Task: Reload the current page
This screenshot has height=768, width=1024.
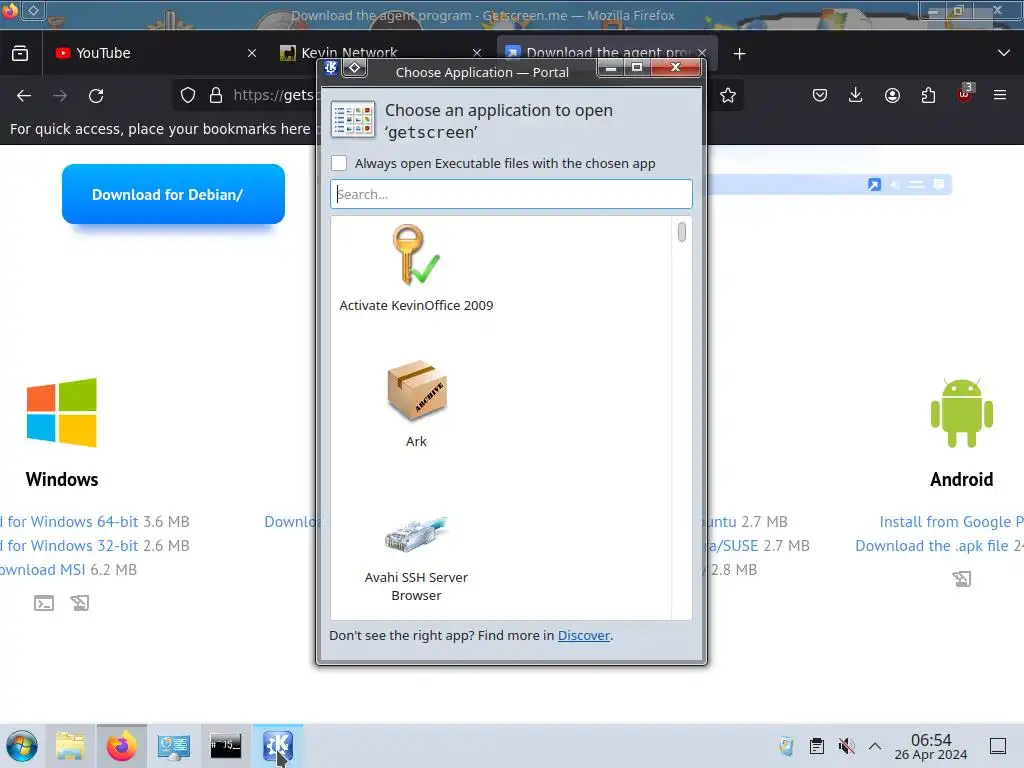Action: (96, 96)
